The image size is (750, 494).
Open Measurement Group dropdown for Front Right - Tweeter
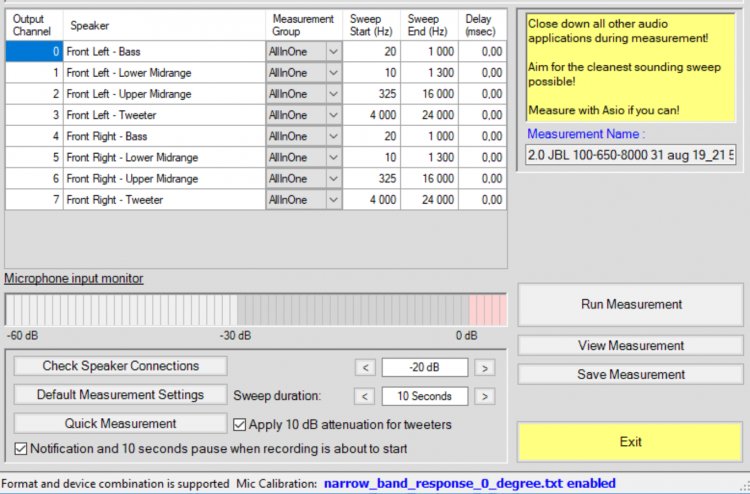pyautogui.click(x=333, y=200)
